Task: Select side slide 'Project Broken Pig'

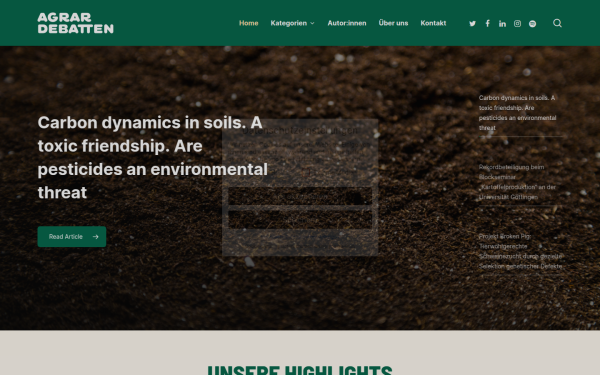Action: (x=520, y=251)
